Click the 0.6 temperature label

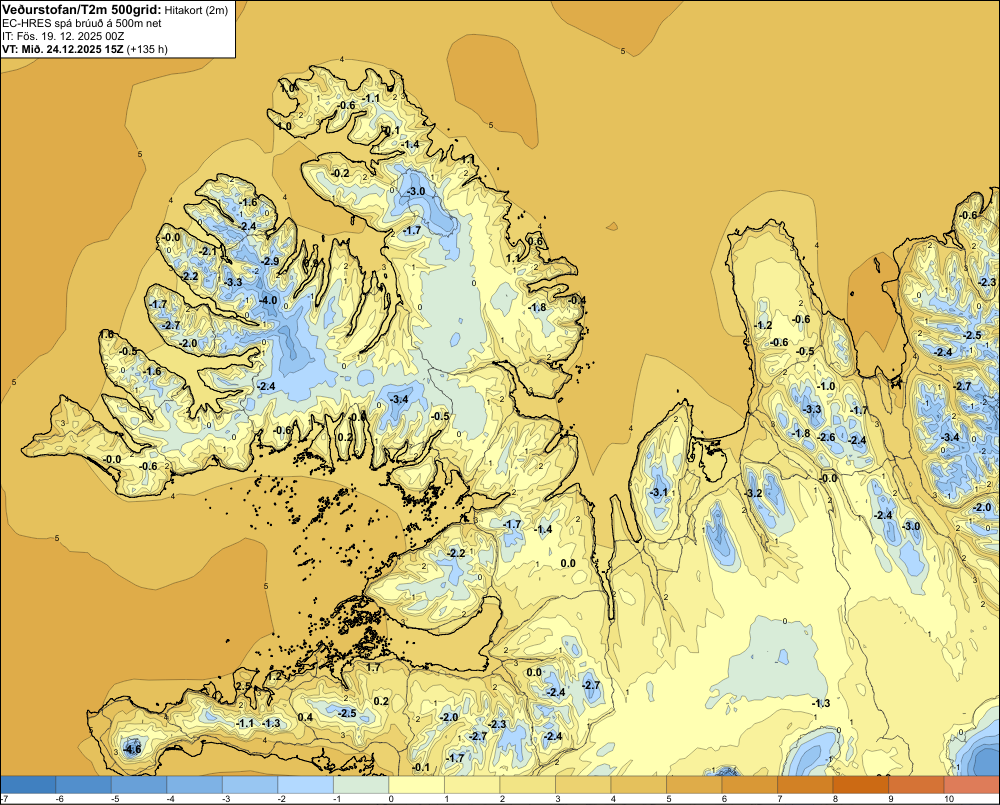coord(536,242)
